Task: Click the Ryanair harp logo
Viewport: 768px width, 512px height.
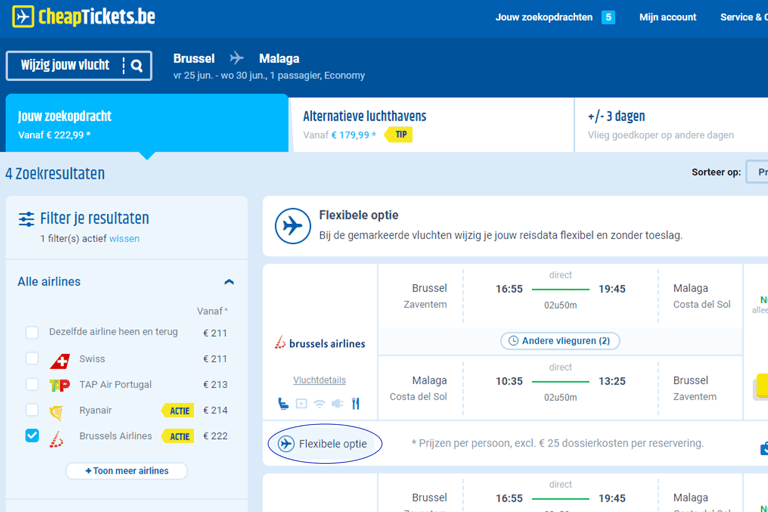Action: click(57, 412)
